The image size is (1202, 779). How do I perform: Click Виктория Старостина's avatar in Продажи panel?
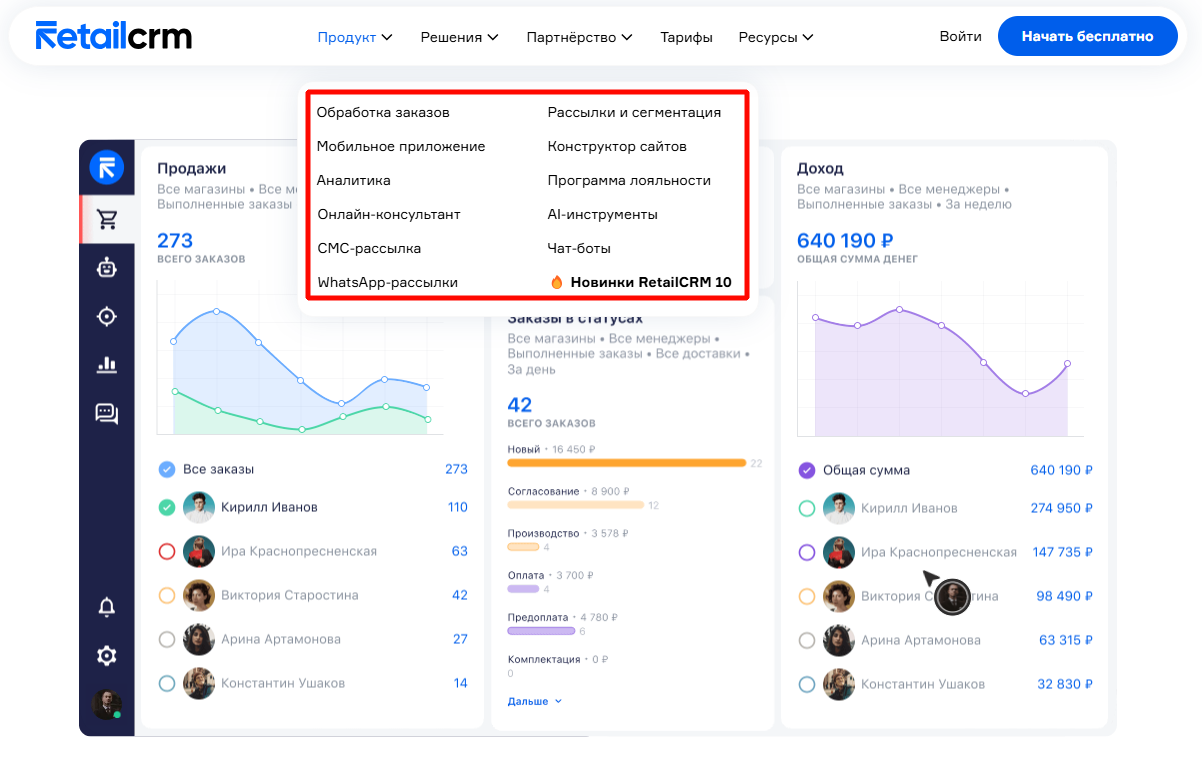click(199, 595)
